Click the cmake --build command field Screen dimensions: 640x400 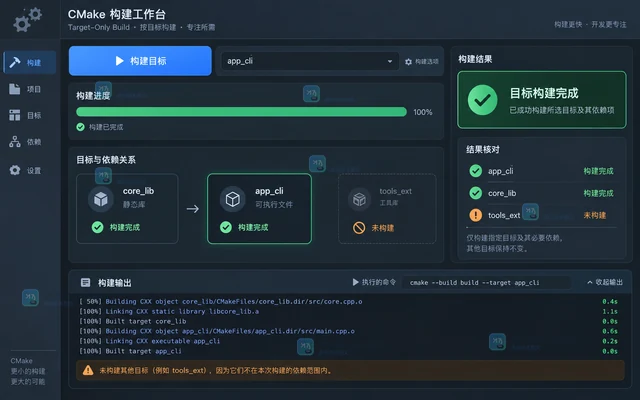tap(486, 282)
